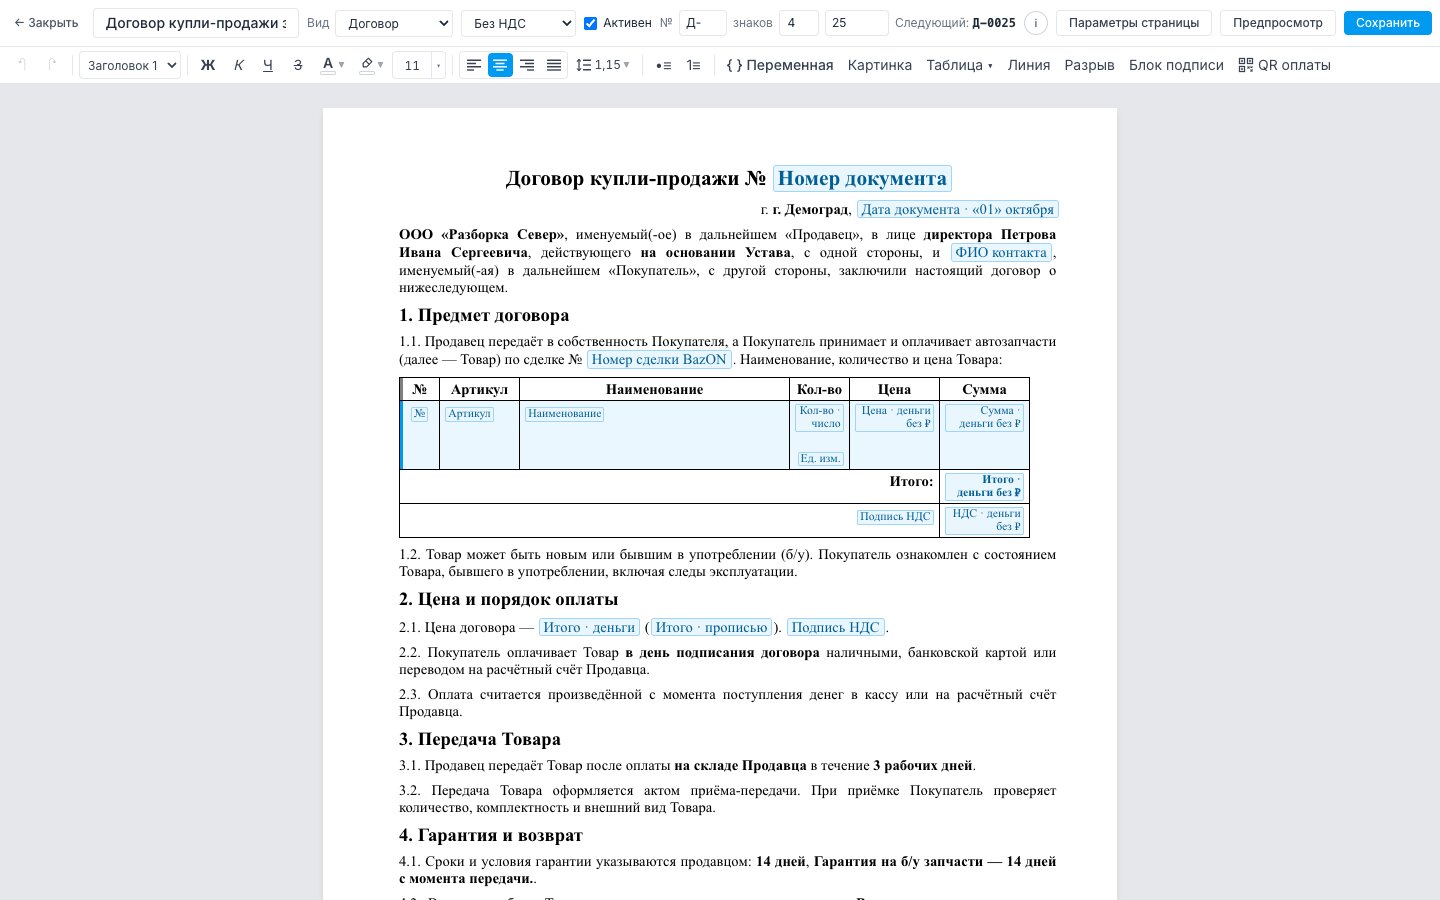
Task: Insert a Линия horizontal line
Action: click(x=1029, y=65)
